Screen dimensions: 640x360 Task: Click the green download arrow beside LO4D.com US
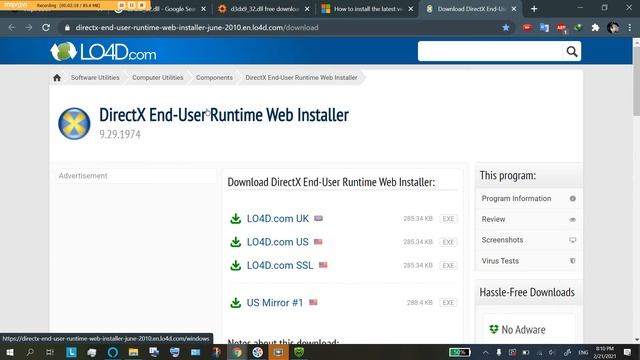(236, 242)
